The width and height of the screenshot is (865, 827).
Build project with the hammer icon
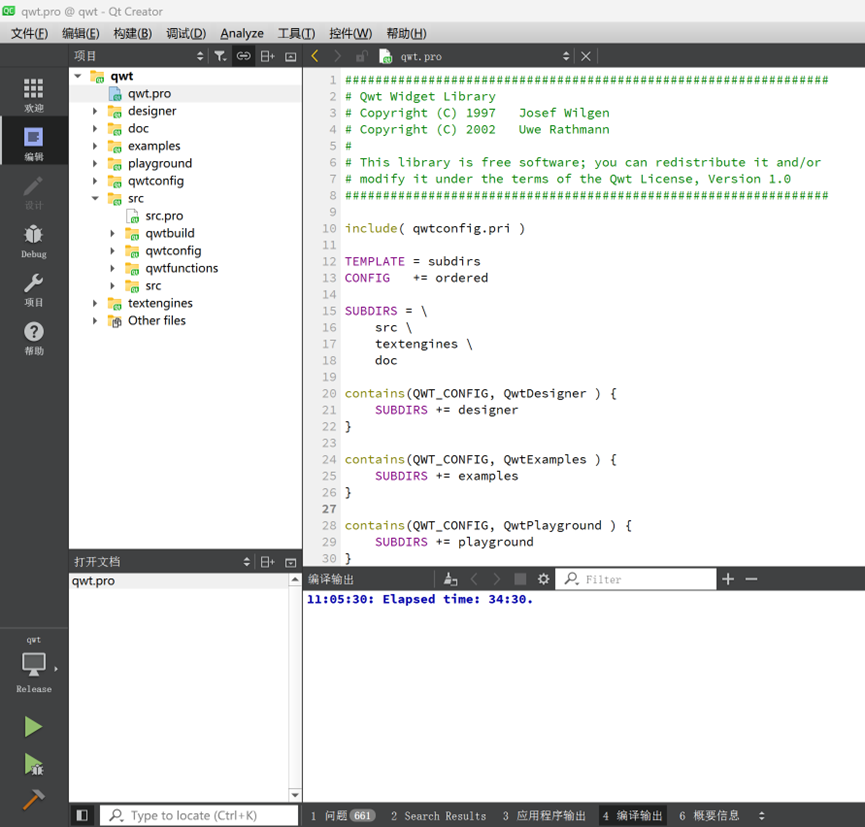pos(33,799)
